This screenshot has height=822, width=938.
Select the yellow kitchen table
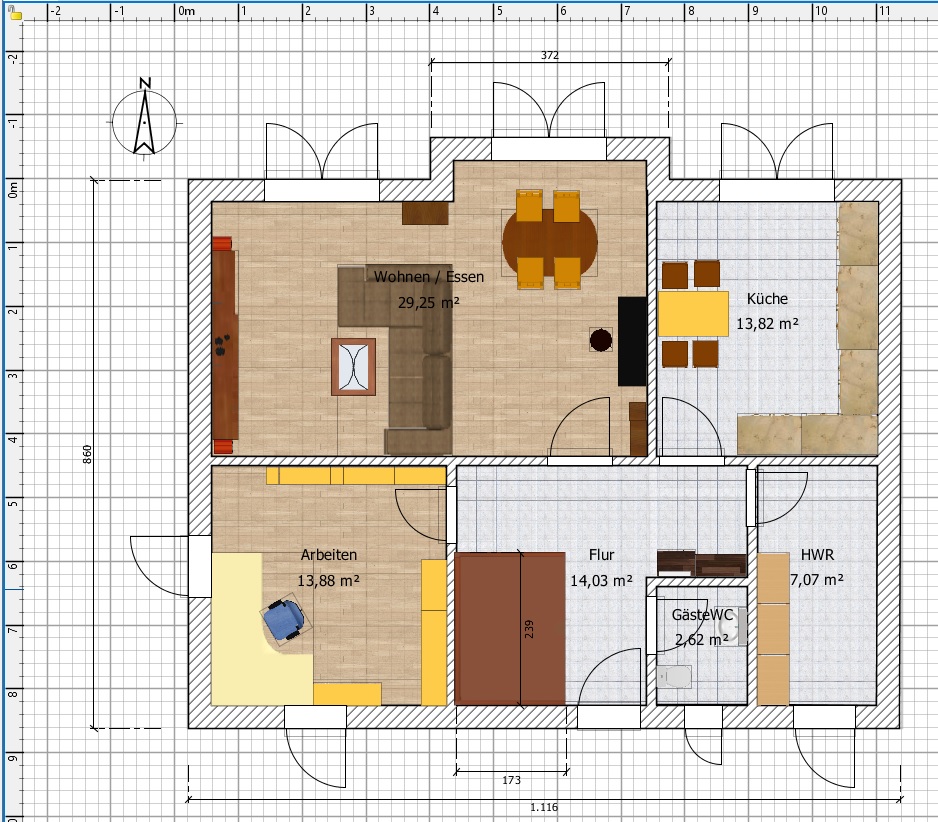click(x=693, y=313)
